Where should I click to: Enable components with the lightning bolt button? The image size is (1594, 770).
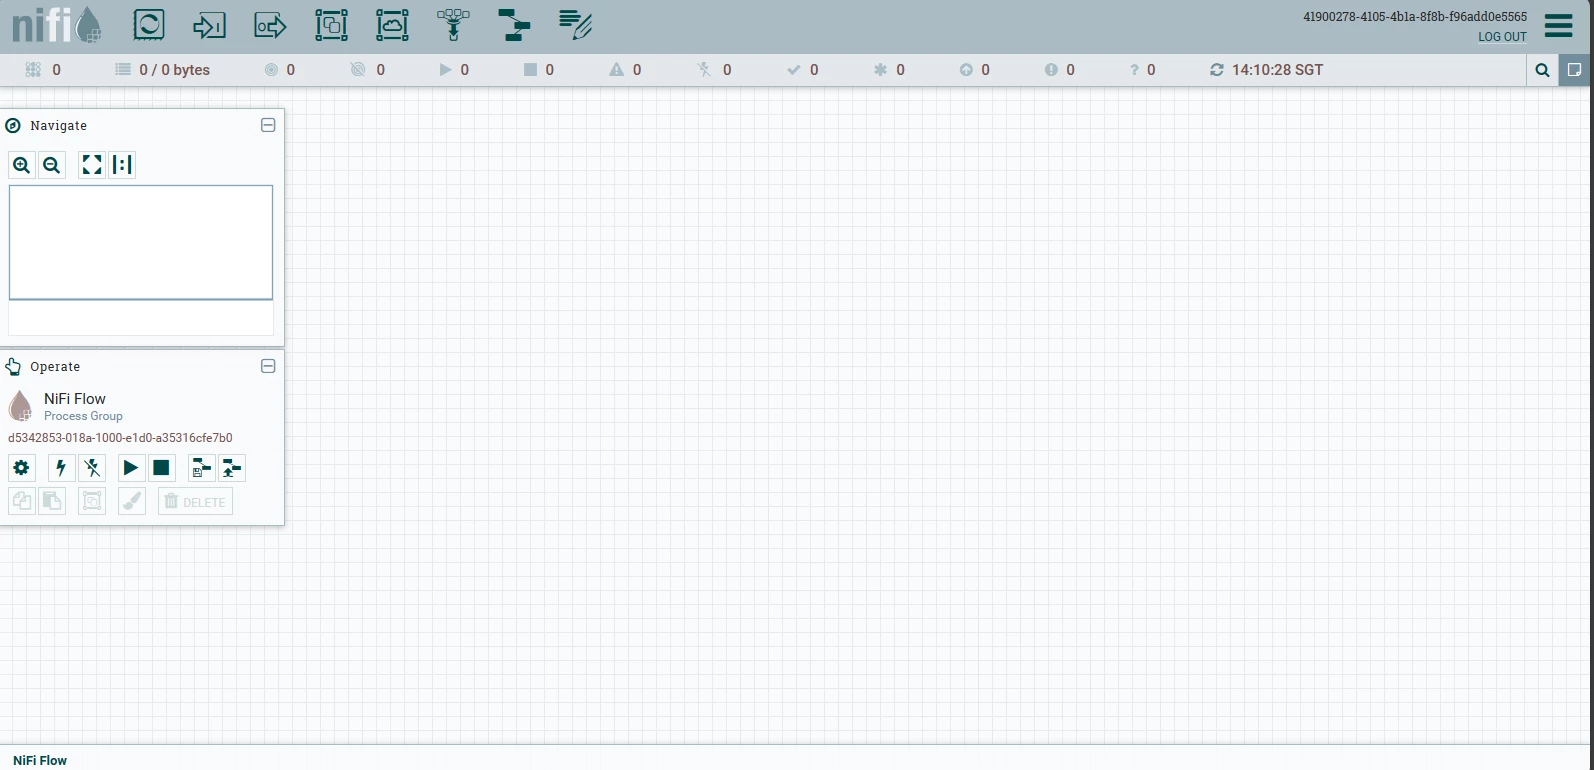point(62,468)
